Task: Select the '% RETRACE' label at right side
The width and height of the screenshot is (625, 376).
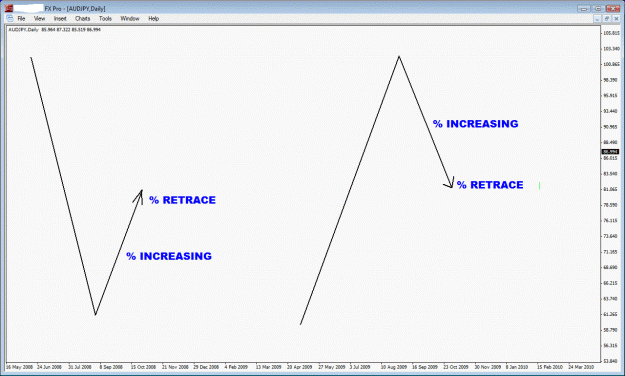Action: pyautogui.click(x=490, y=185)
